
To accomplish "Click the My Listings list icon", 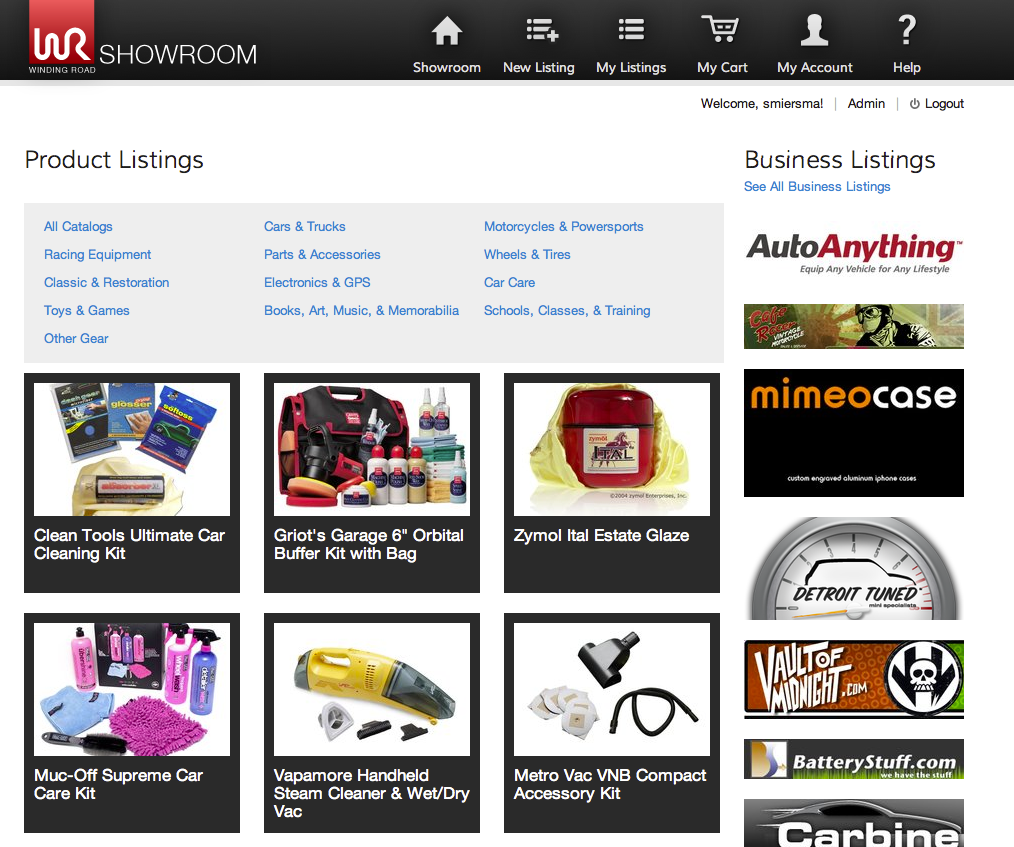I will tap(631, 30).
